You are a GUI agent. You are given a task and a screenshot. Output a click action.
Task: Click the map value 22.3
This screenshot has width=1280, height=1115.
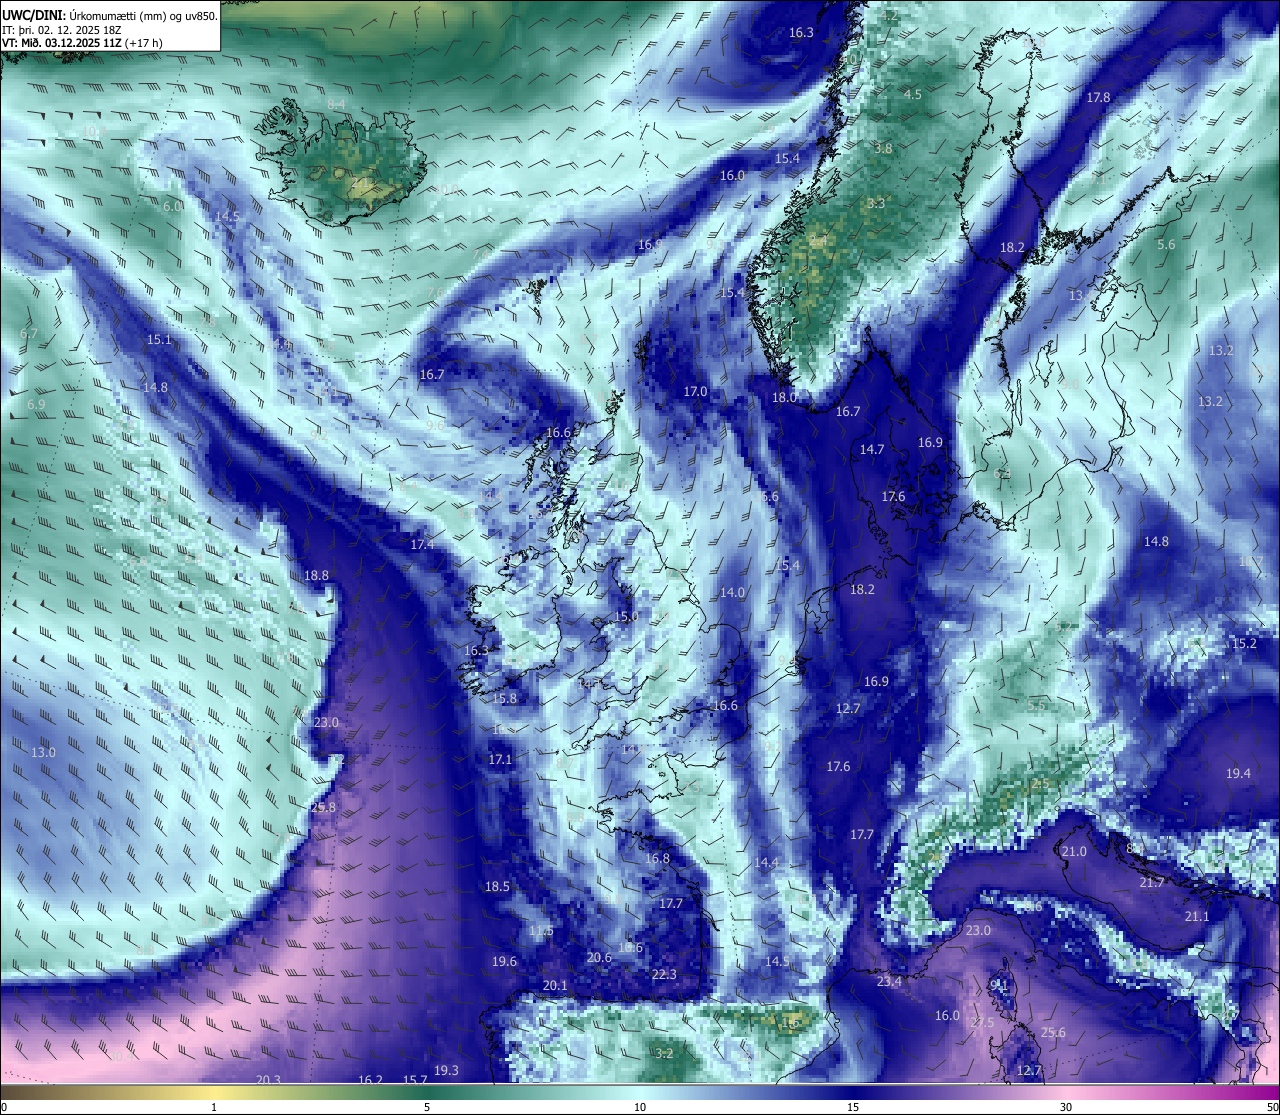[664, 974]
